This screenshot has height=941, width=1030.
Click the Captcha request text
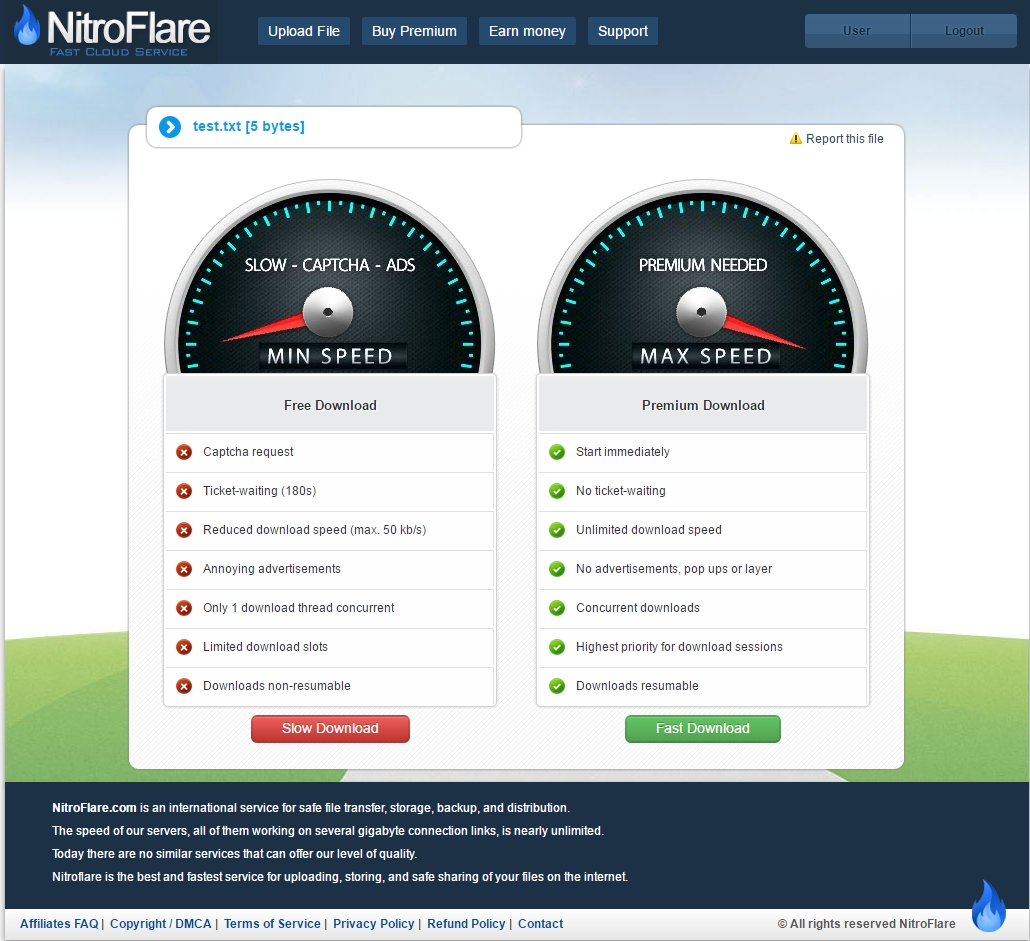[248, 452]
